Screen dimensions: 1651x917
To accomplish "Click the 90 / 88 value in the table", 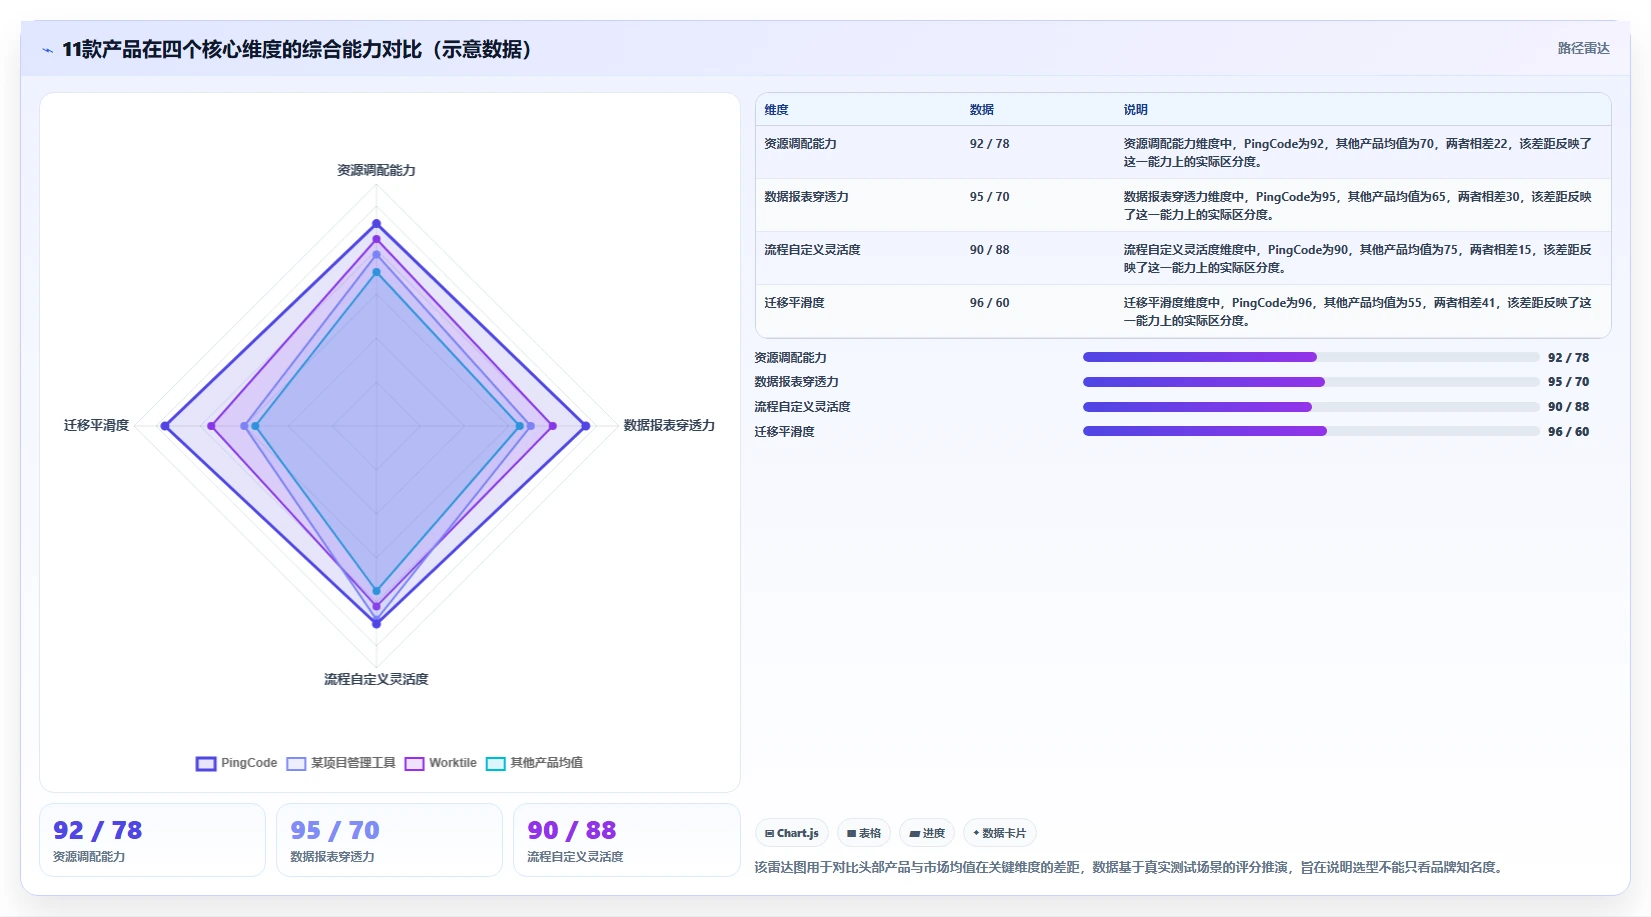I will coord(989,250).
